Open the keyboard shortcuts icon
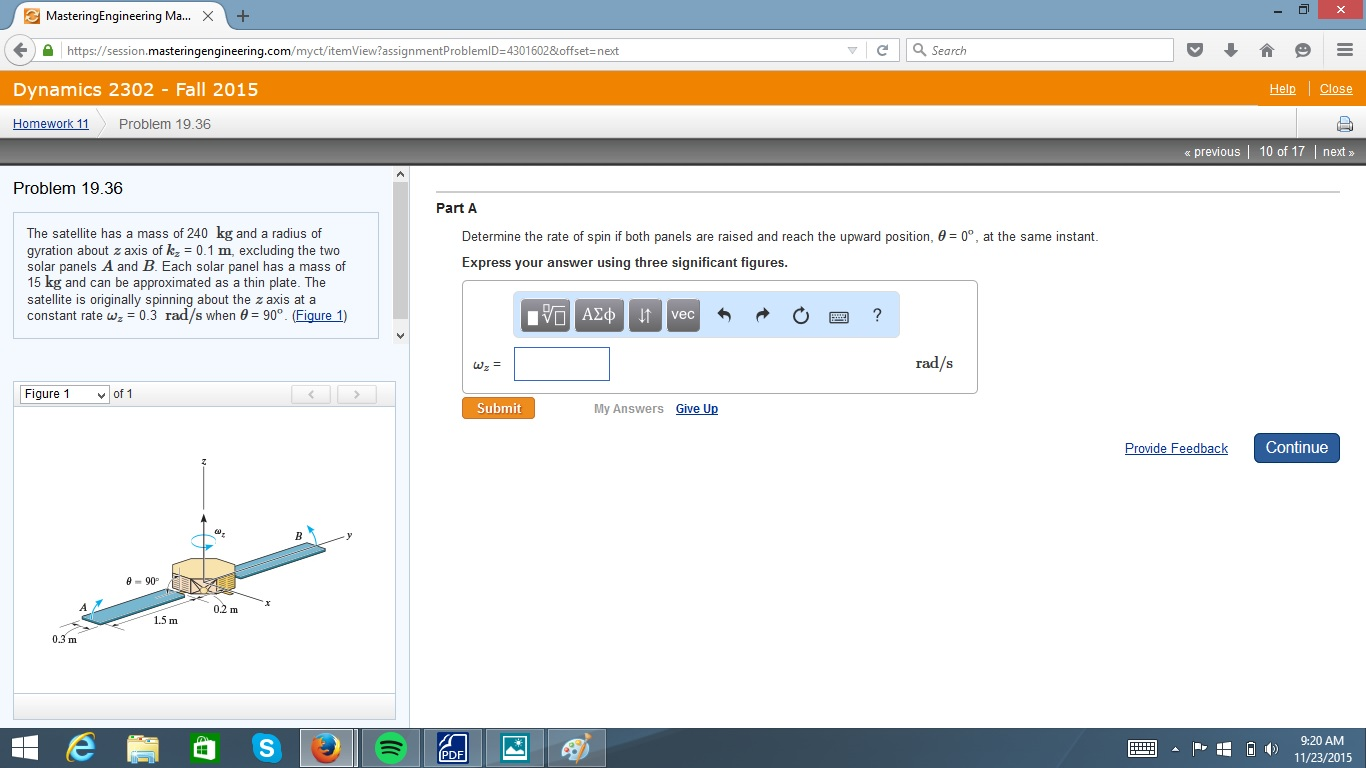The image size is (1366, 768). point(838,315)
